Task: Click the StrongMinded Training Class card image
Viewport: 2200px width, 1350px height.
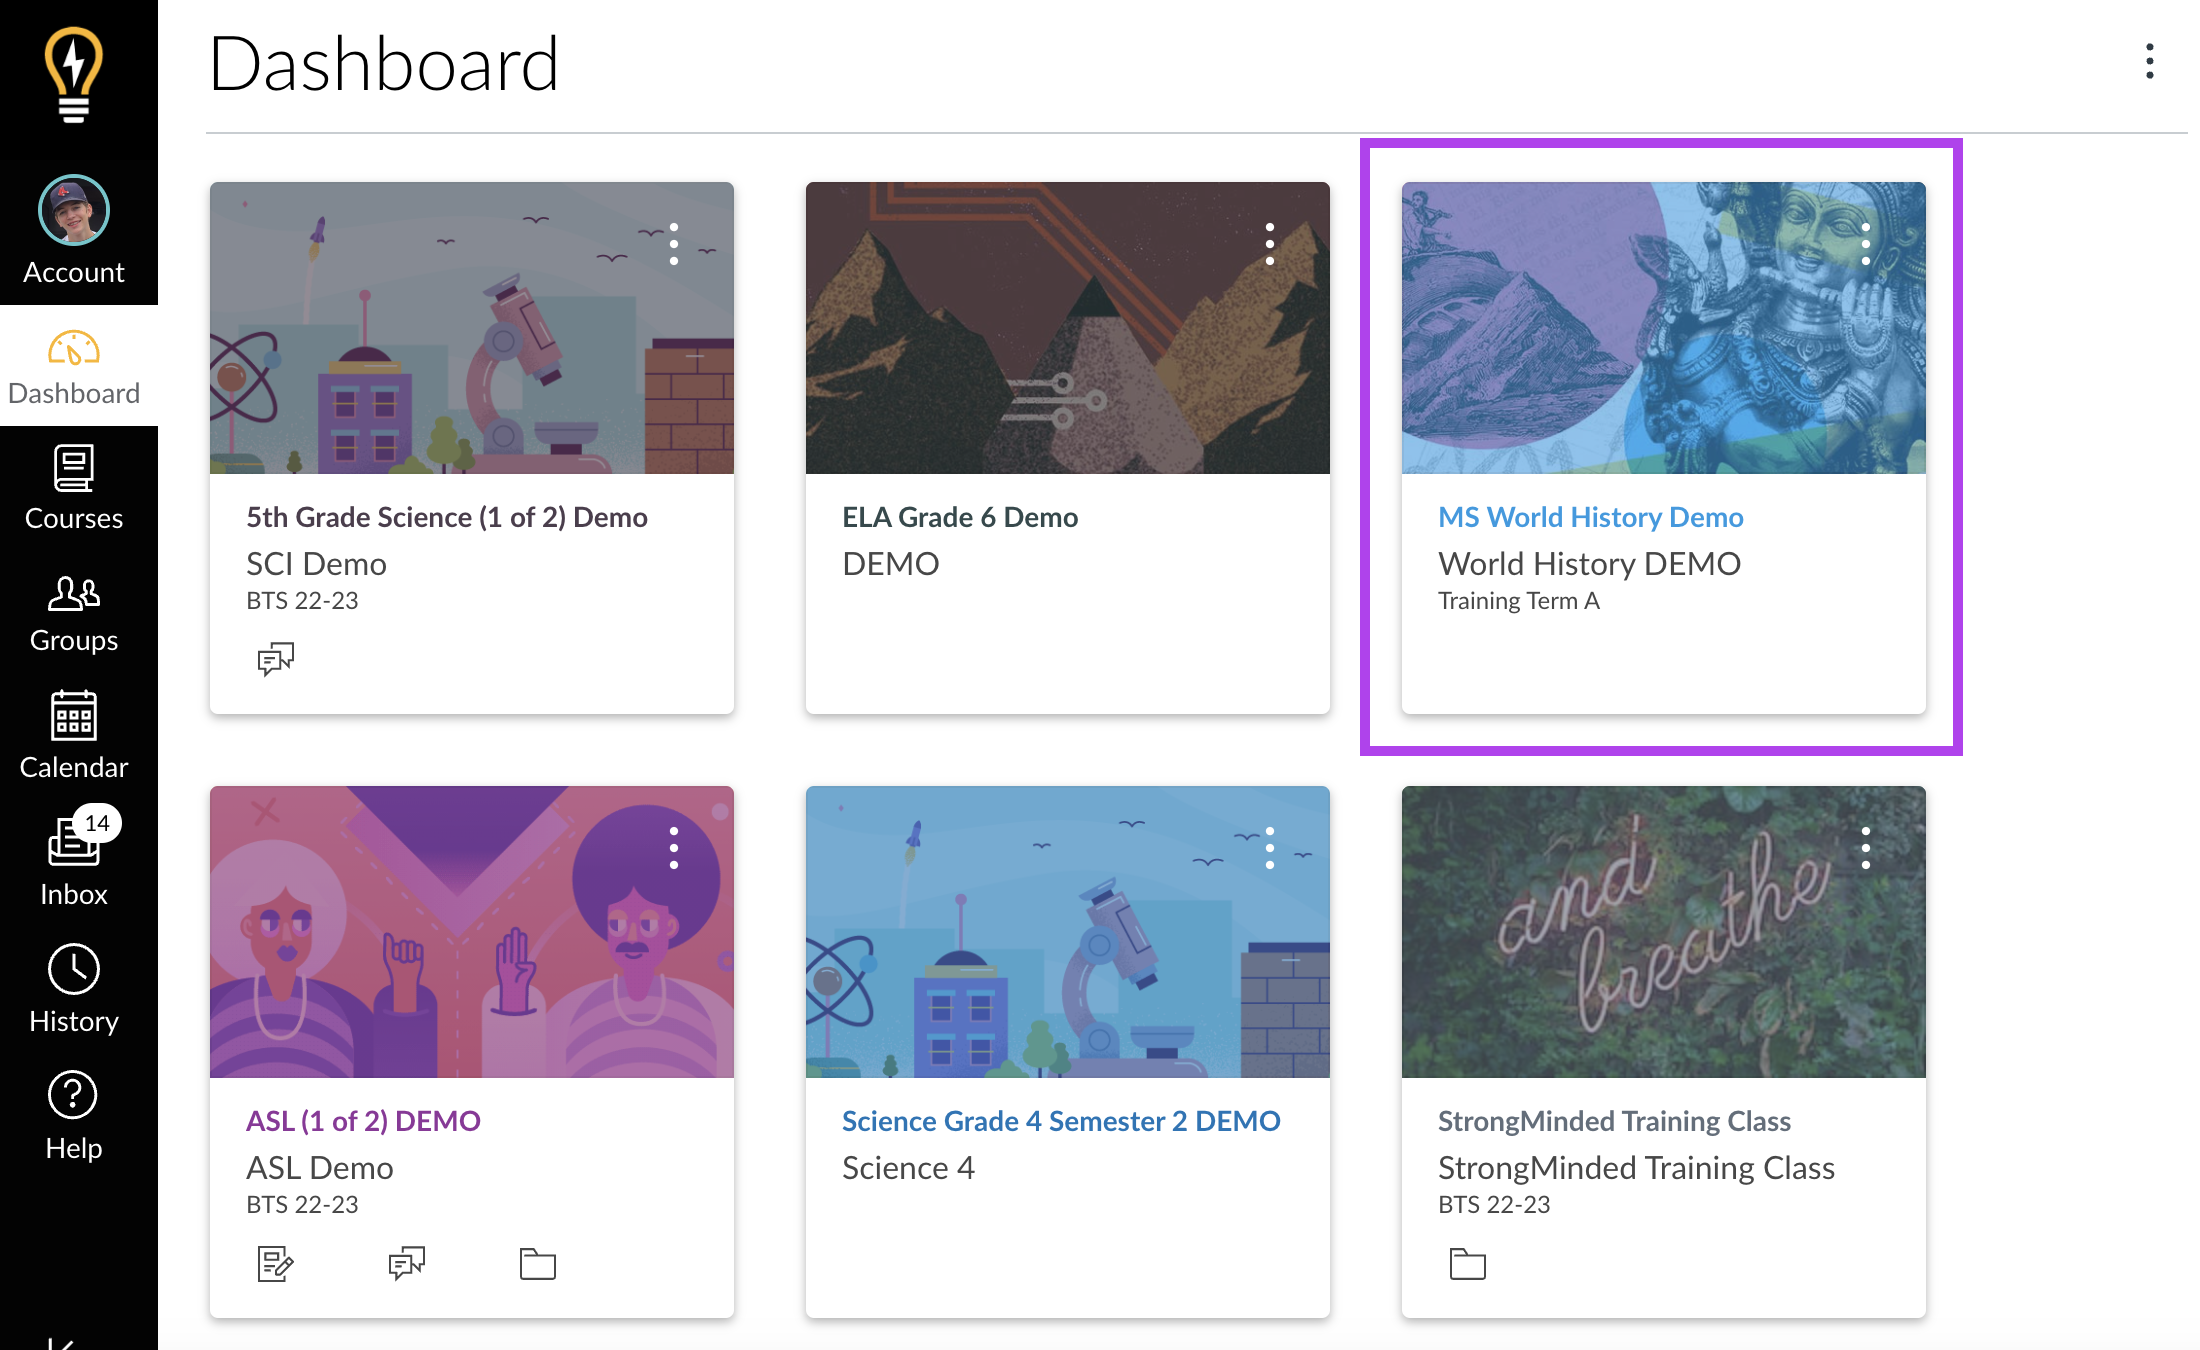Action: (x=1663, y=932)
